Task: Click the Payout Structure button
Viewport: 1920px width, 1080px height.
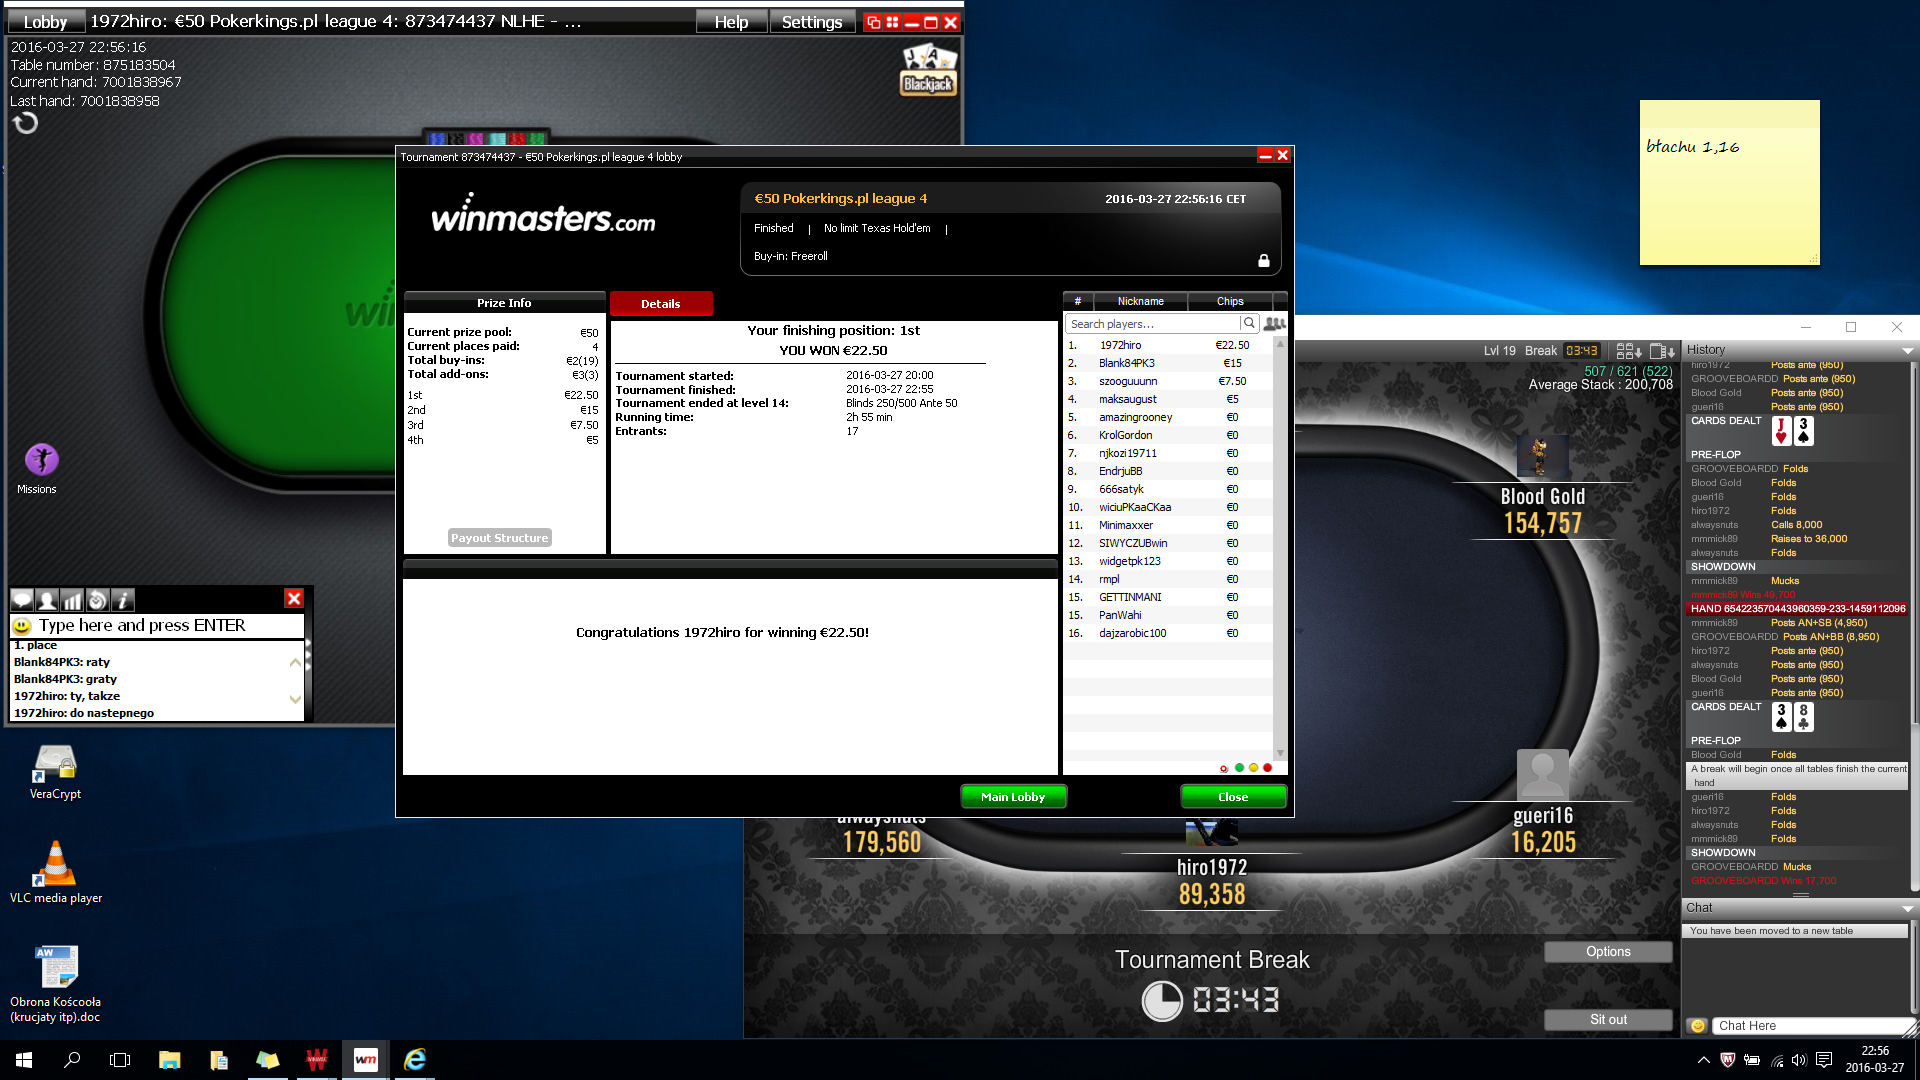Action: [500, 538]
